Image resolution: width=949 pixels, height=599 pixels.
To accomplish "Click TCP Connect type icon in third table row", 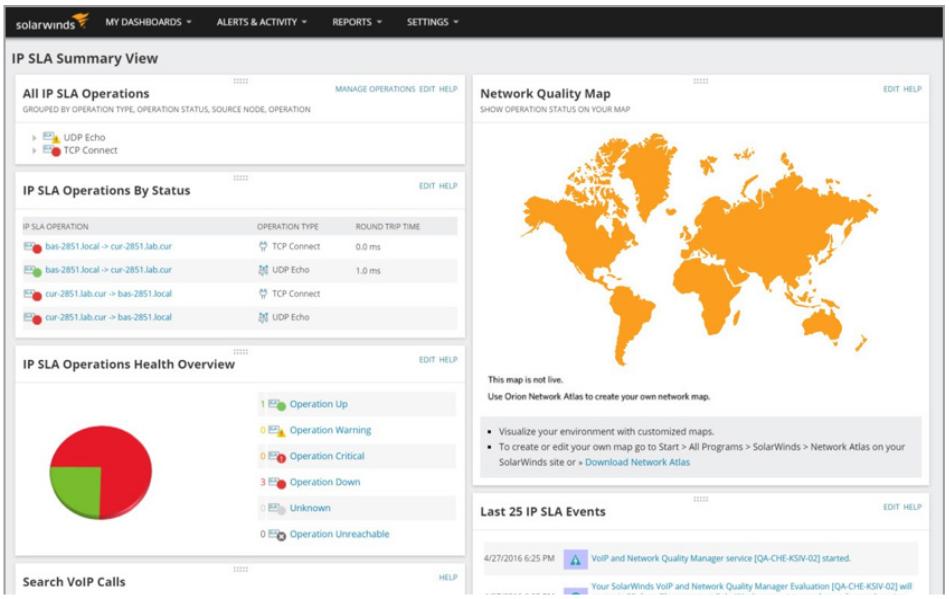I will pyautogui.click(x=263, y=293).
